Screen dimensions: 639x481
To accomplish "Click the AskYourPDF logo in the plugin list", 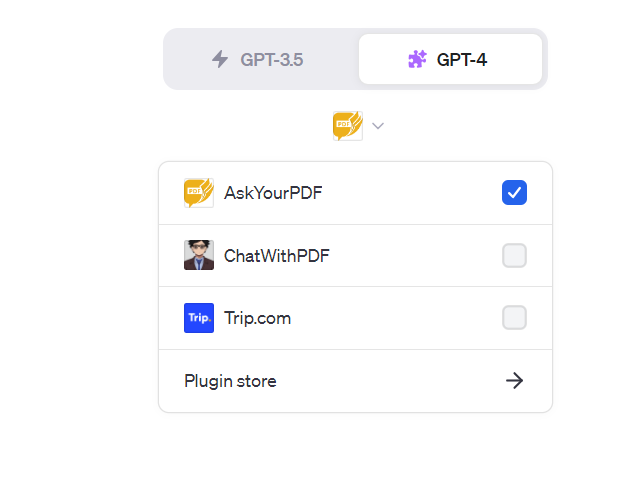I will tap(199, 193).
